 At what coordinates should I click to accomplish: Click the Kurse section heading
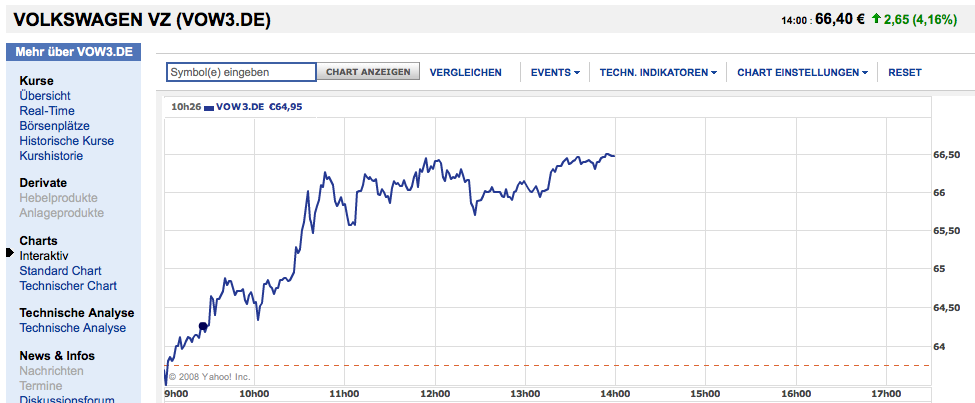coord(37,81)
